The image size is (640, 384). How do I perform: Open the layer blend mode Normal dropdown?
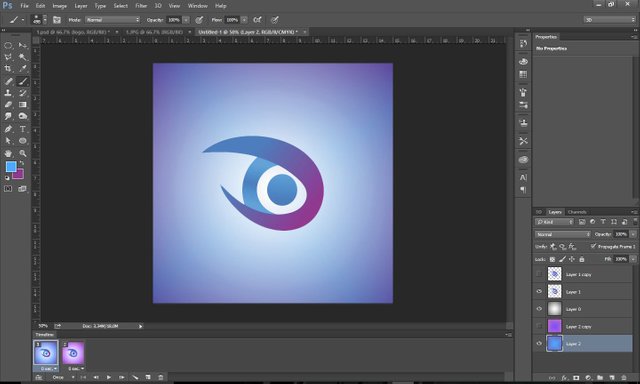pyautogui.click(x=562, y=234)
